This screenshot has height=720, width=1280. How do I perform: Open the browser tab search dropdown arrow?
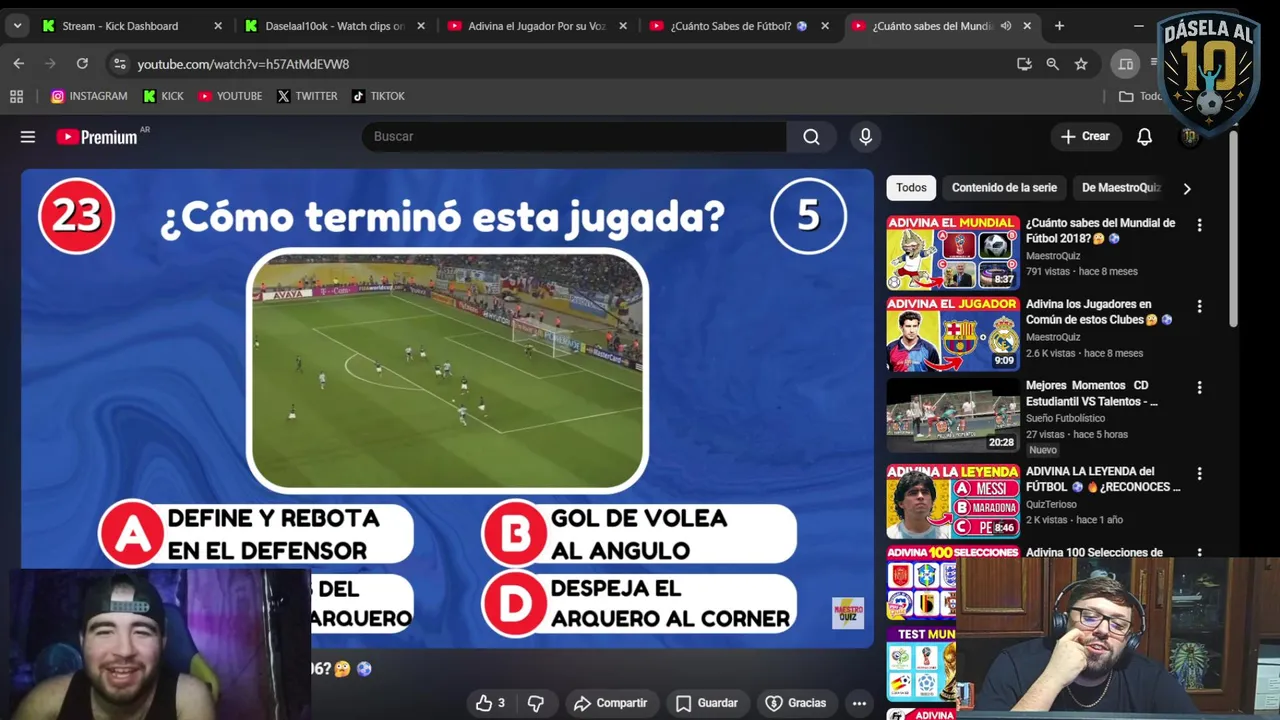pyautogui.click(x=17, y=26)
